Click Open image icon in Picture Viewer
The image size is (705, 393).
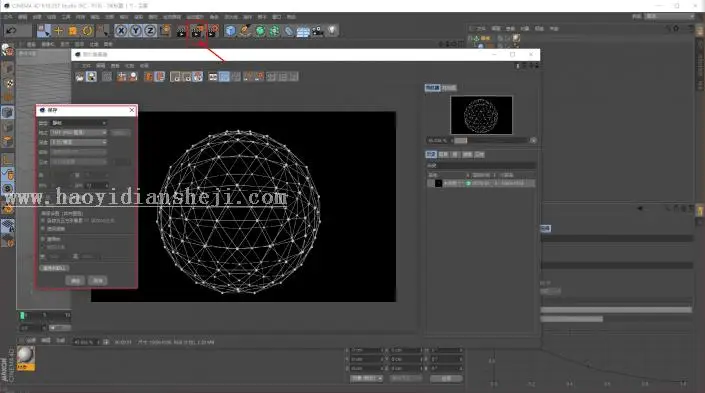80,77
